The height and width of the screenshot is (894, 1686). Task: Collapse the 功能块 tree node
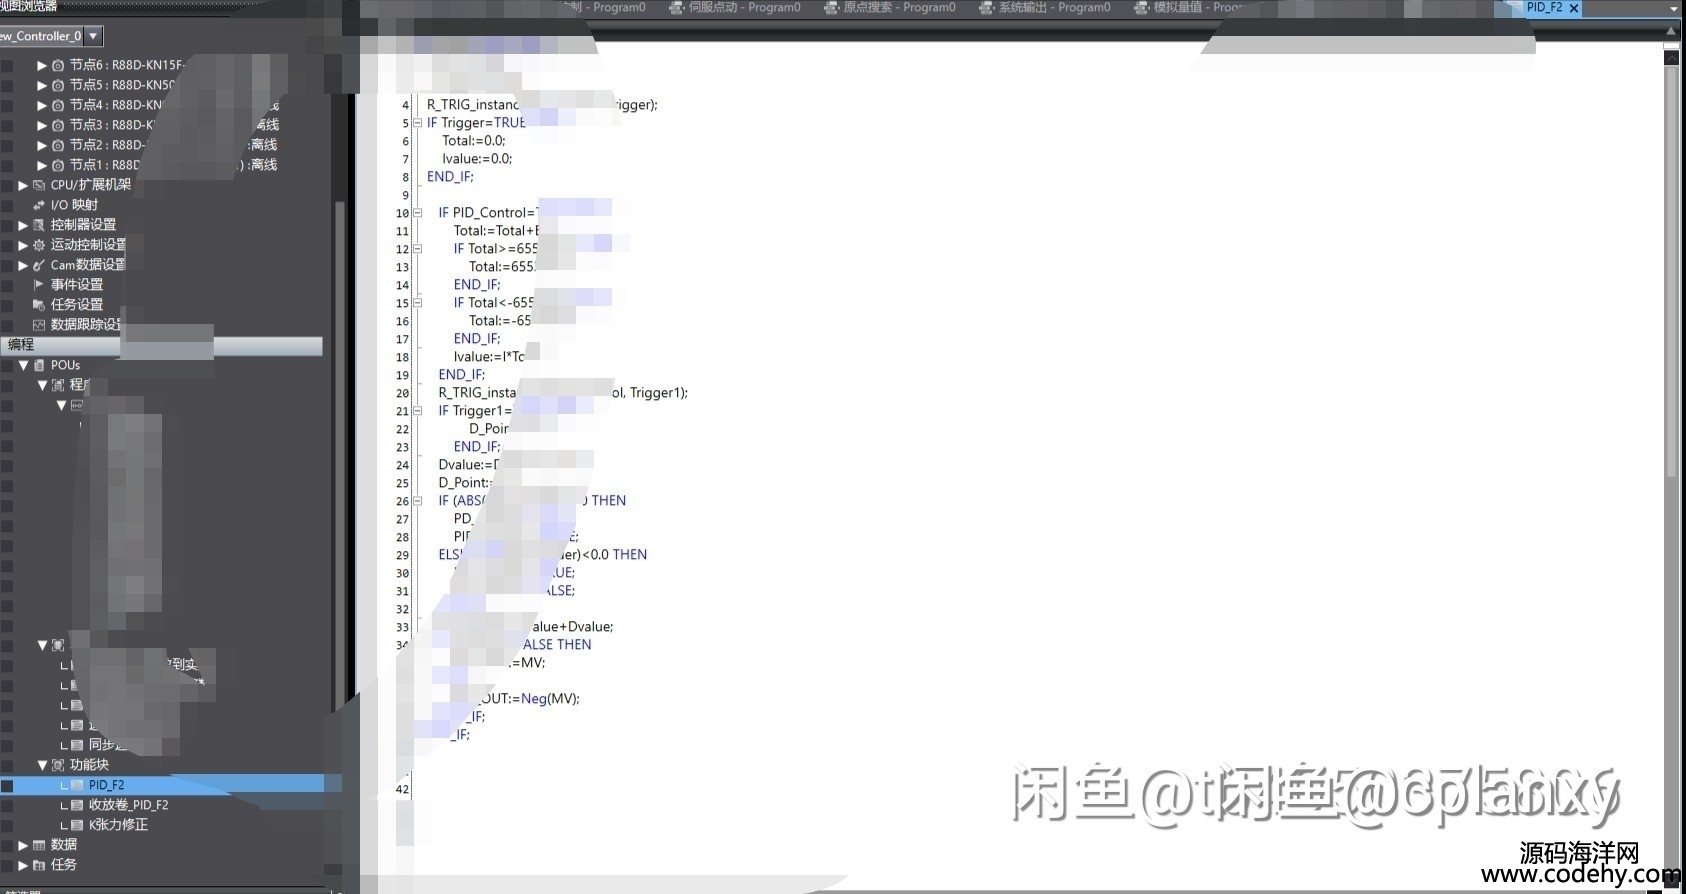pos(42,765)
